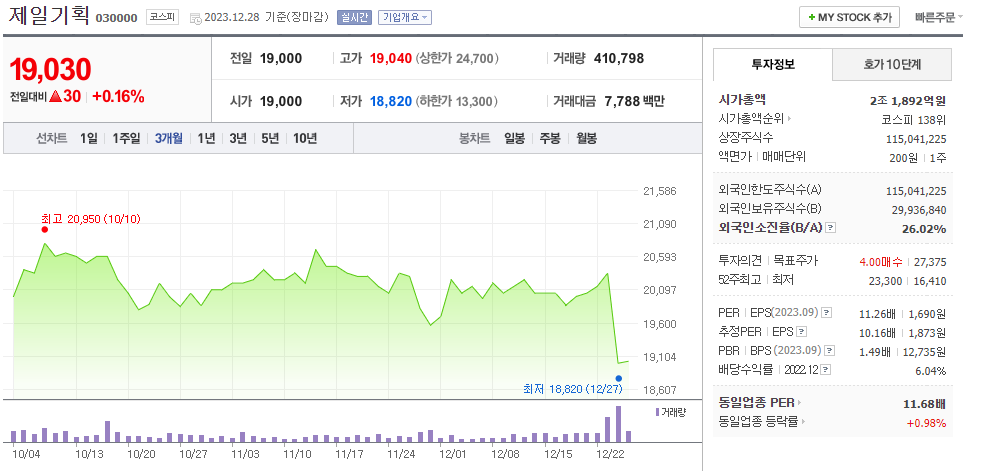Open help icon next to PER EPS(2023.09)
This screenshot has height=471, width=985.
(x=827, y=313)
